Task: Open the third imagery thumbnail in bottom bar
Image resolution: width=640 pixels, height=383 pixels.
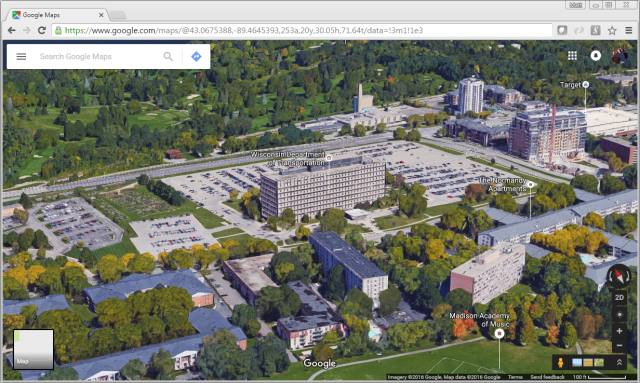Action: pyautogui.click(x=599, y=362)
